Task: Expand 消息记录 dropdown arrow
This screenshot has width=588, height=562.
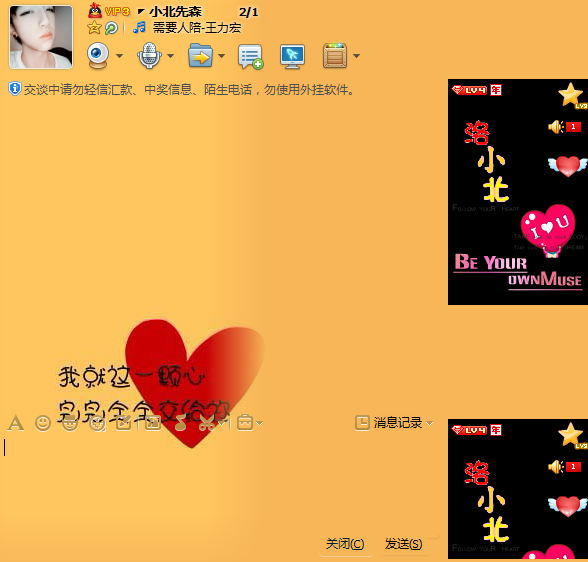Action: coord(430,424)
